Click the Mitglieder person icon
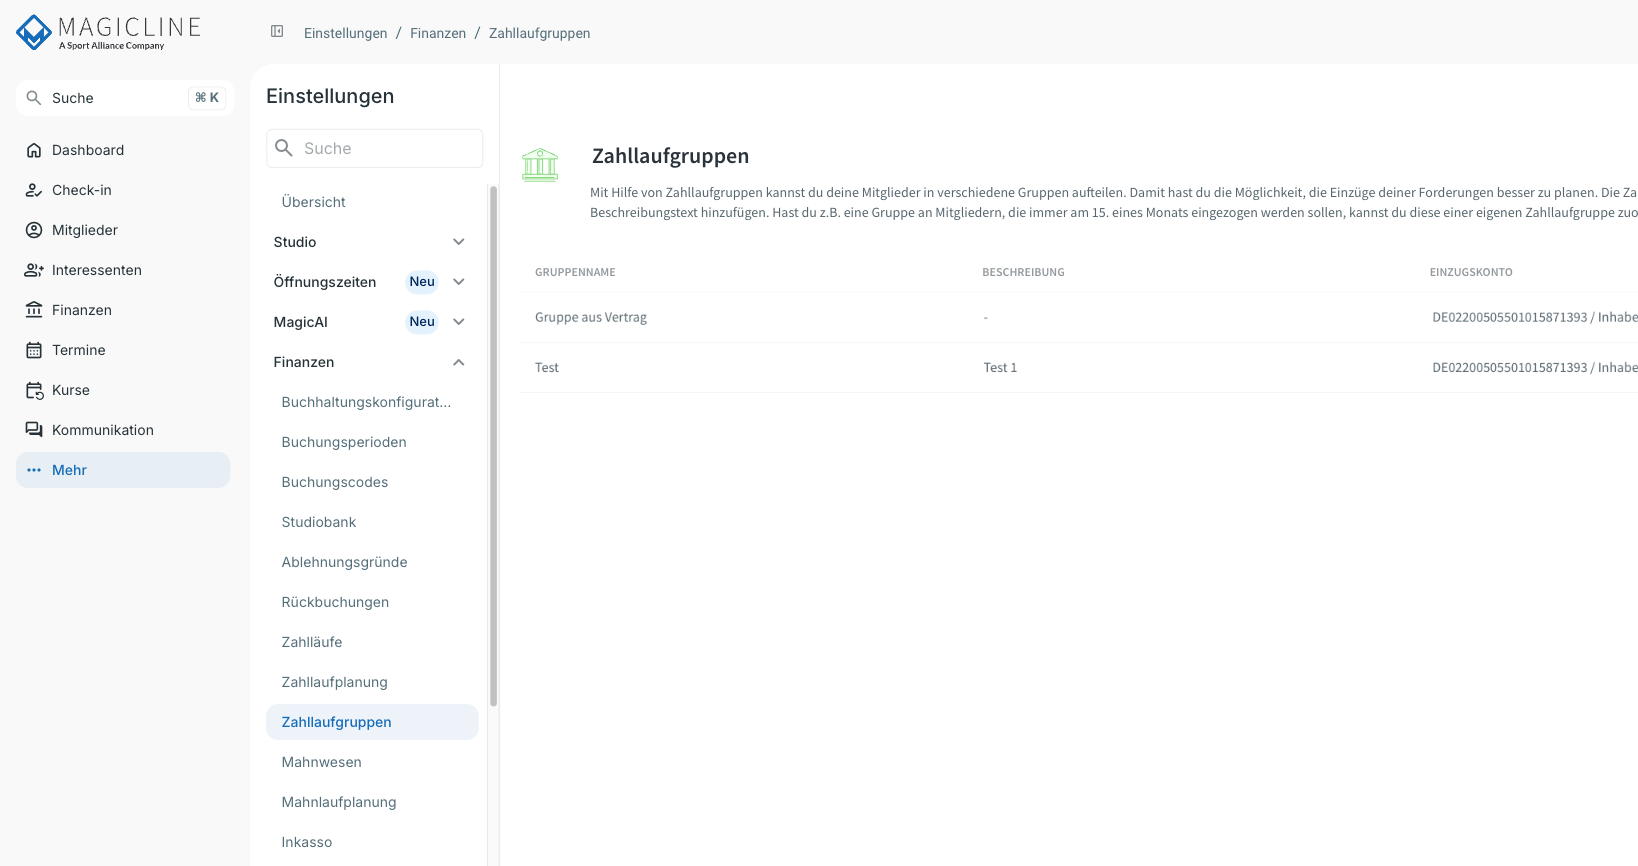The height and width of the screenshot is (866, 1638). point(34,230)
